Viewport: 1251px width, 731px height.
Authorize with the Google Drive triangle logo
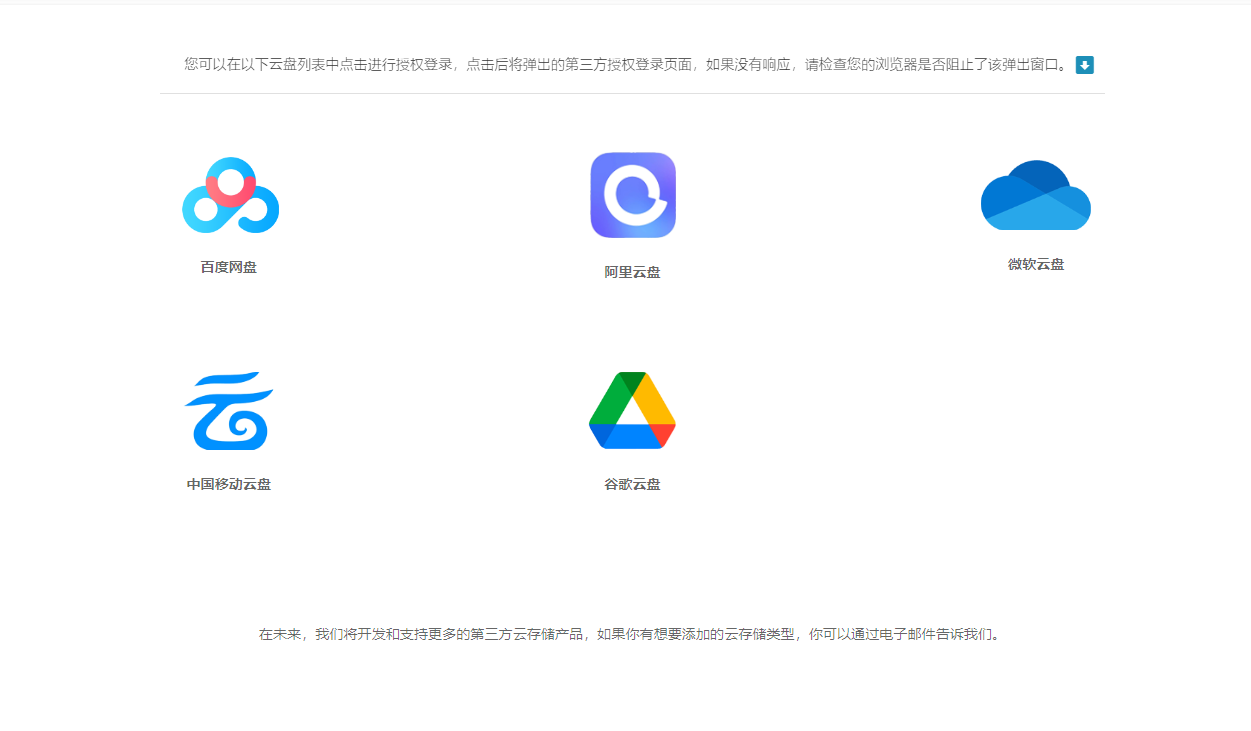[632, 411]
